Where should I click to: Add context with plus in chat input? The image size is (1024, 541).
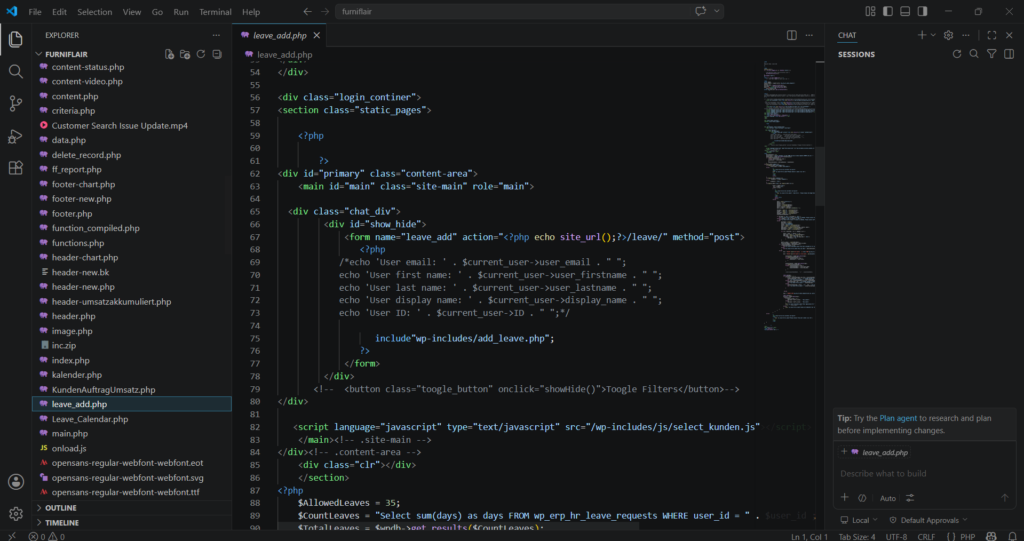point(844,497)
